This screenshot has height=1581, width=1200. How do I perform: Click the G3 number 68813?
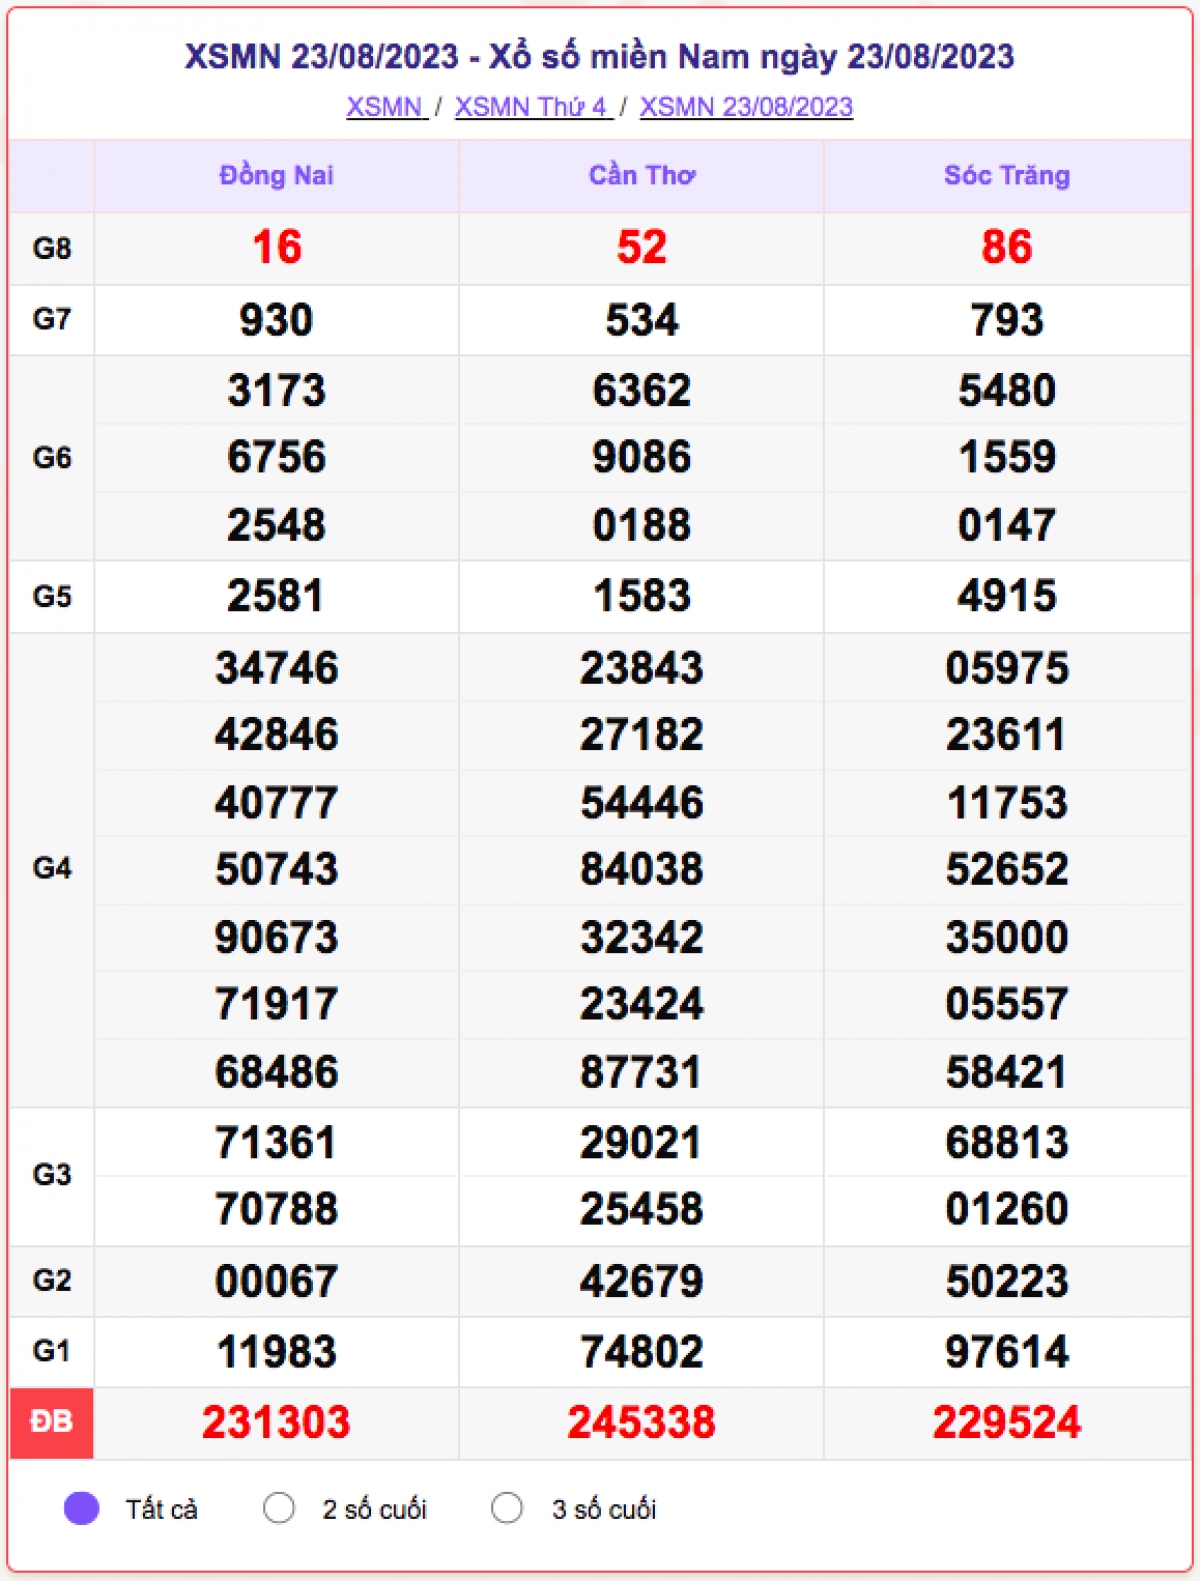pyautogui.click(x=1007, y=1143)
